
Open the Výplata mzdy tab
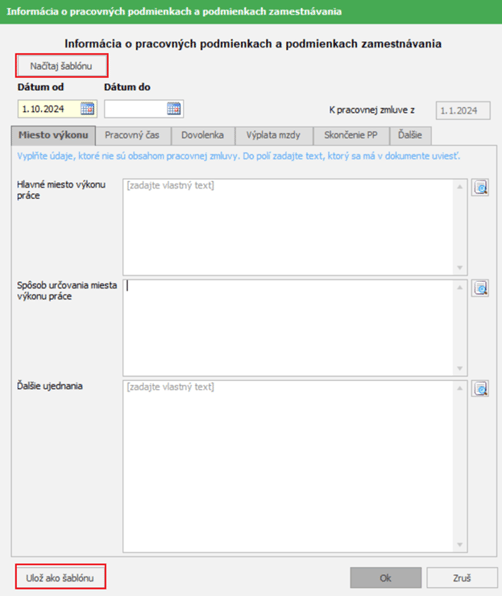point(273,135)
